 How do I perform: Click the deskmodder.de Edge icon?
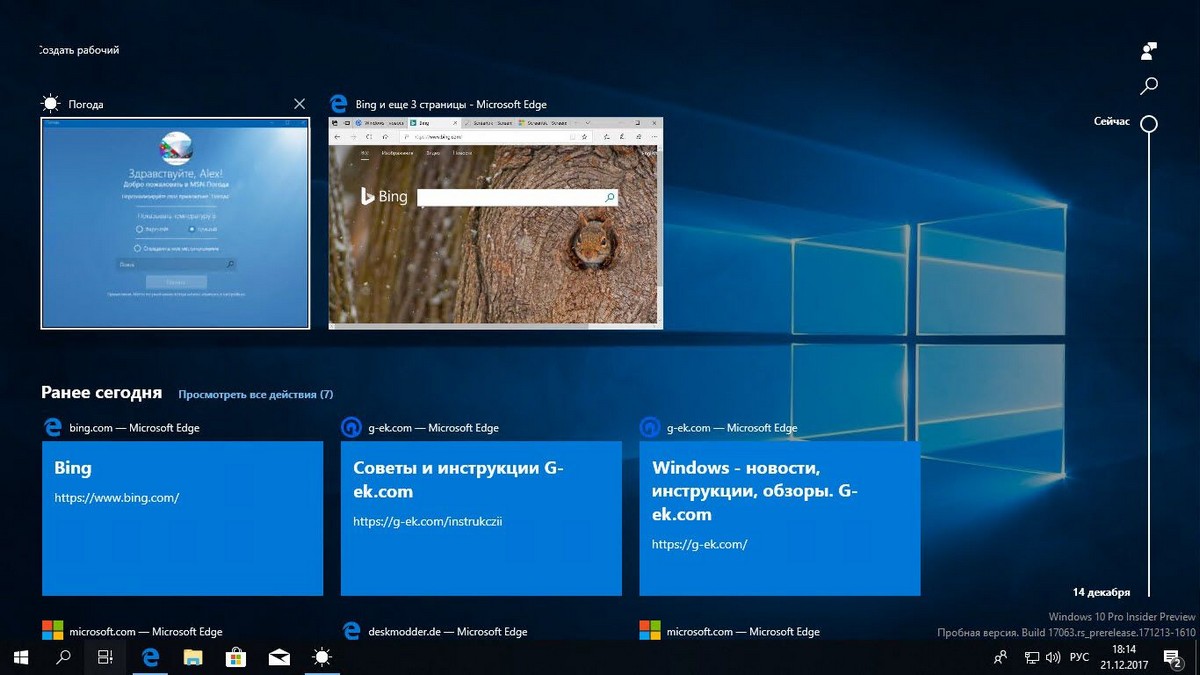tap(351, 630)
